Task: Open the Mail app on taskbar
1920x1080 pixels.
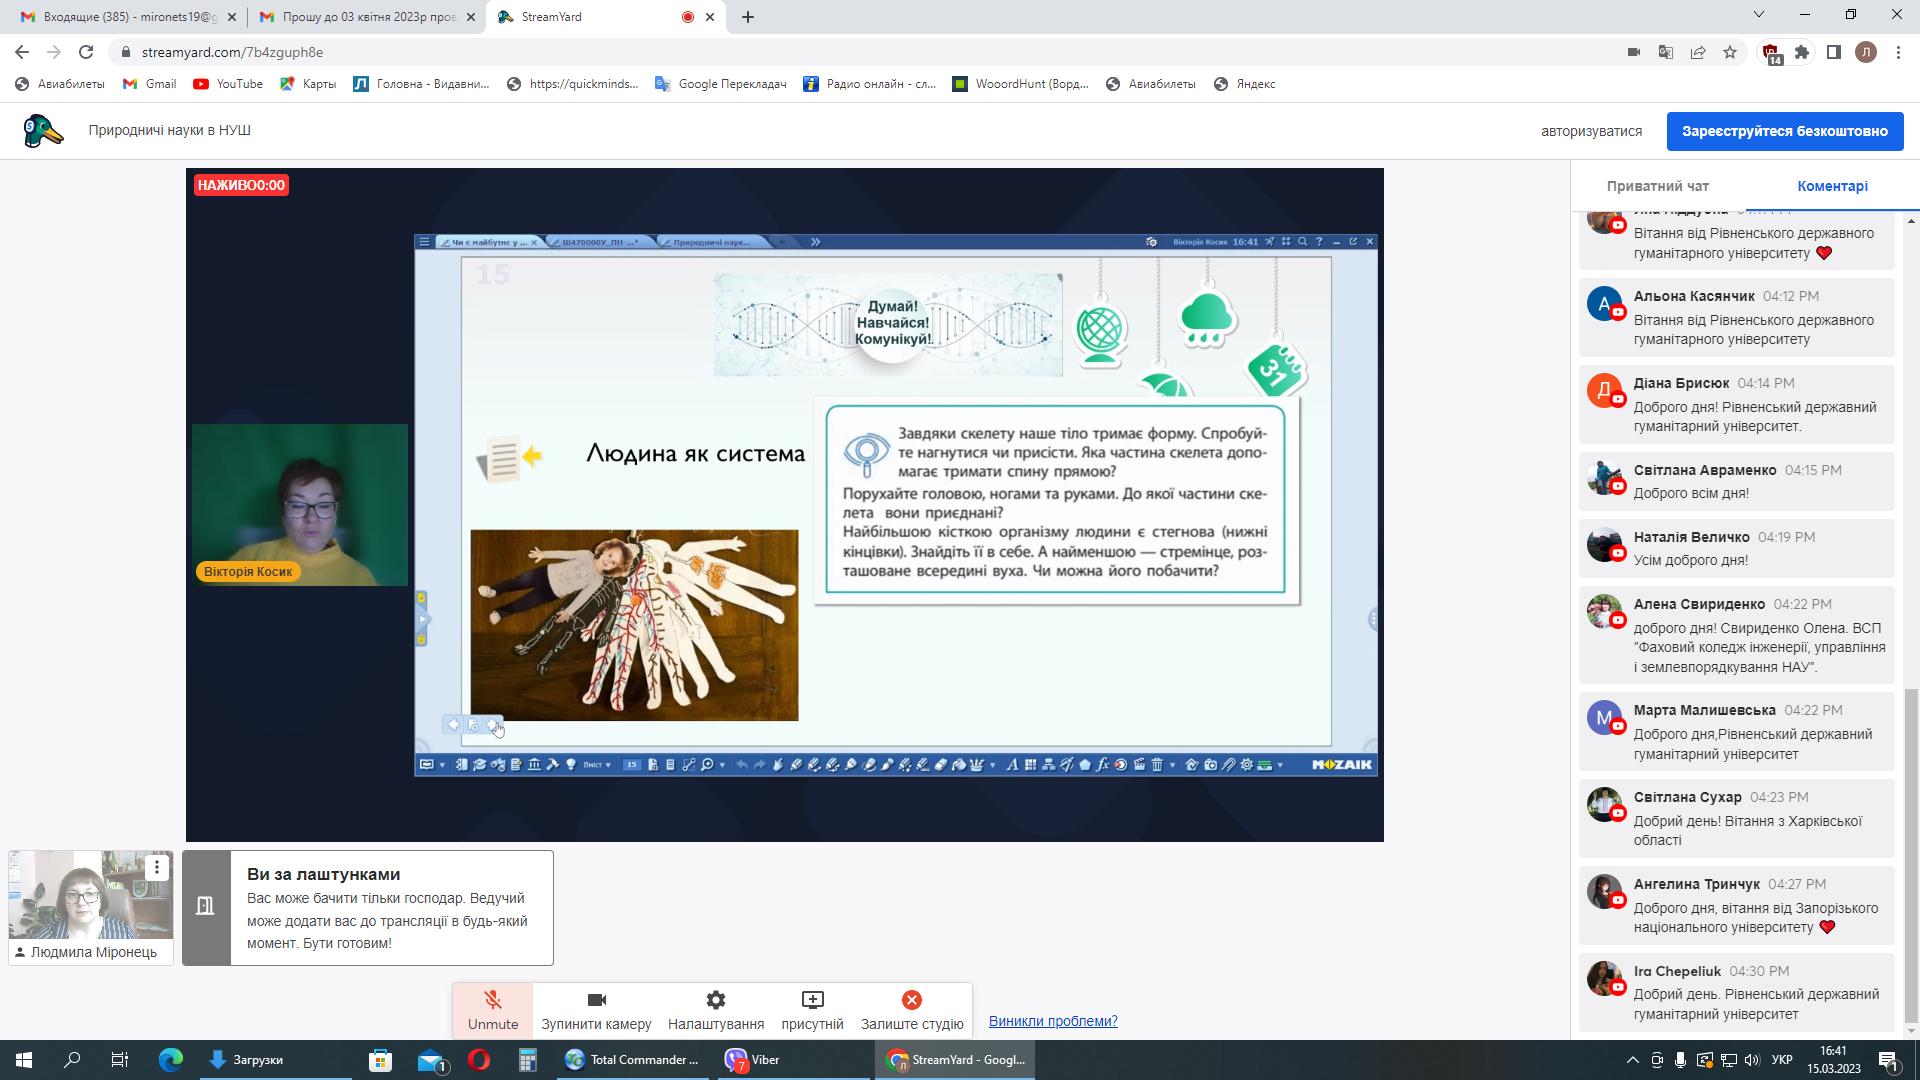Action: [x=431, y=1060]
